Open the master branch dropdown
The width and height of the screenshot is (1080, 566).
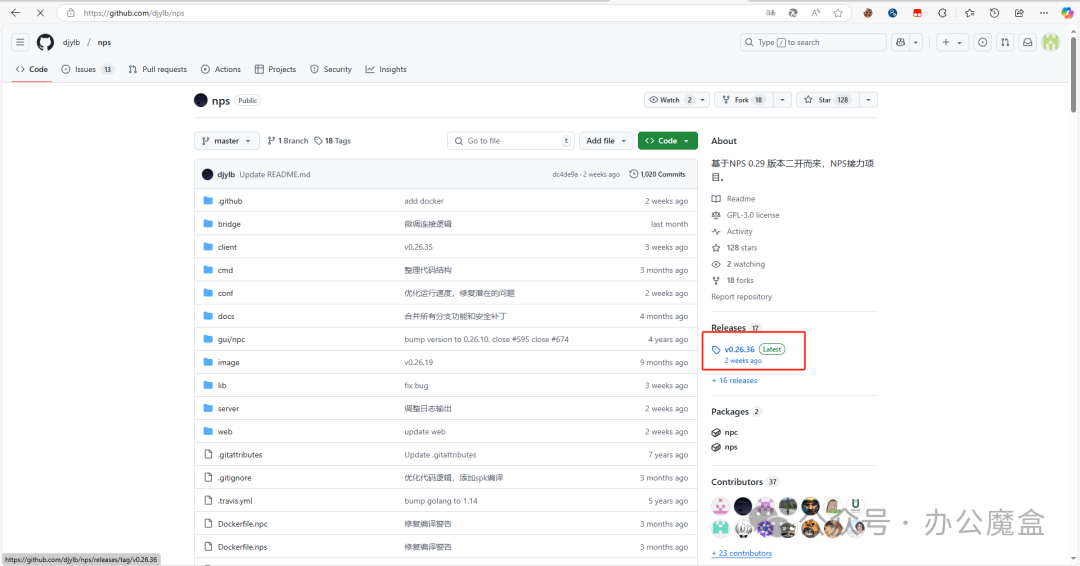coord(227,140)
